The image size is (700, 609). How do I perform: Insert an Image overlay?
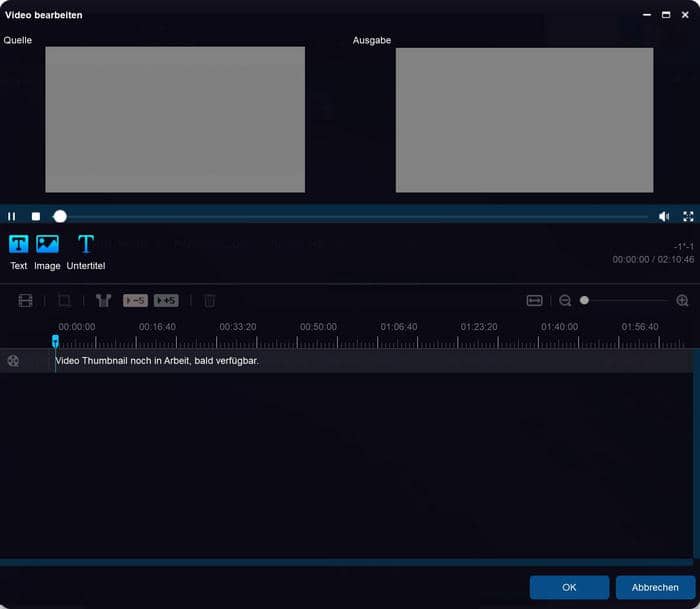coord(47,250)
